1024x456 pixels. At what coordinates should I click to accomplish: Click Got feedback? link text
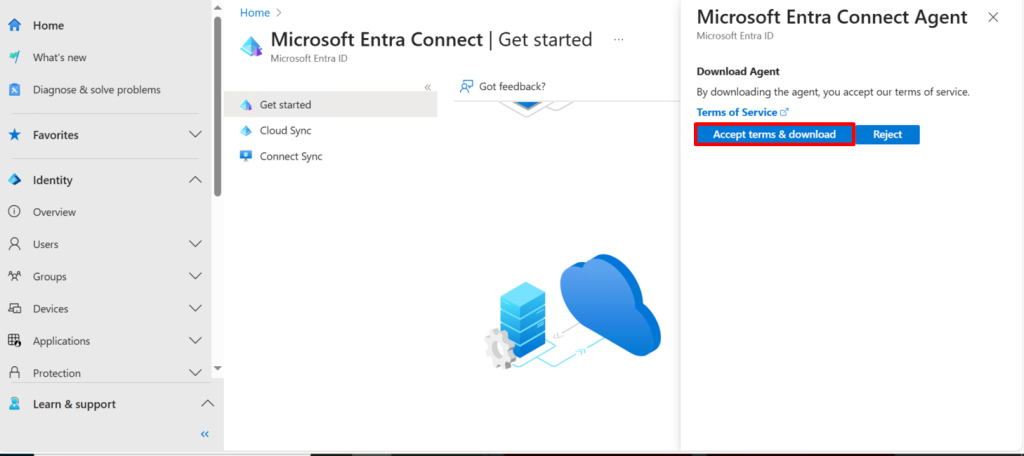pos(512,86)
